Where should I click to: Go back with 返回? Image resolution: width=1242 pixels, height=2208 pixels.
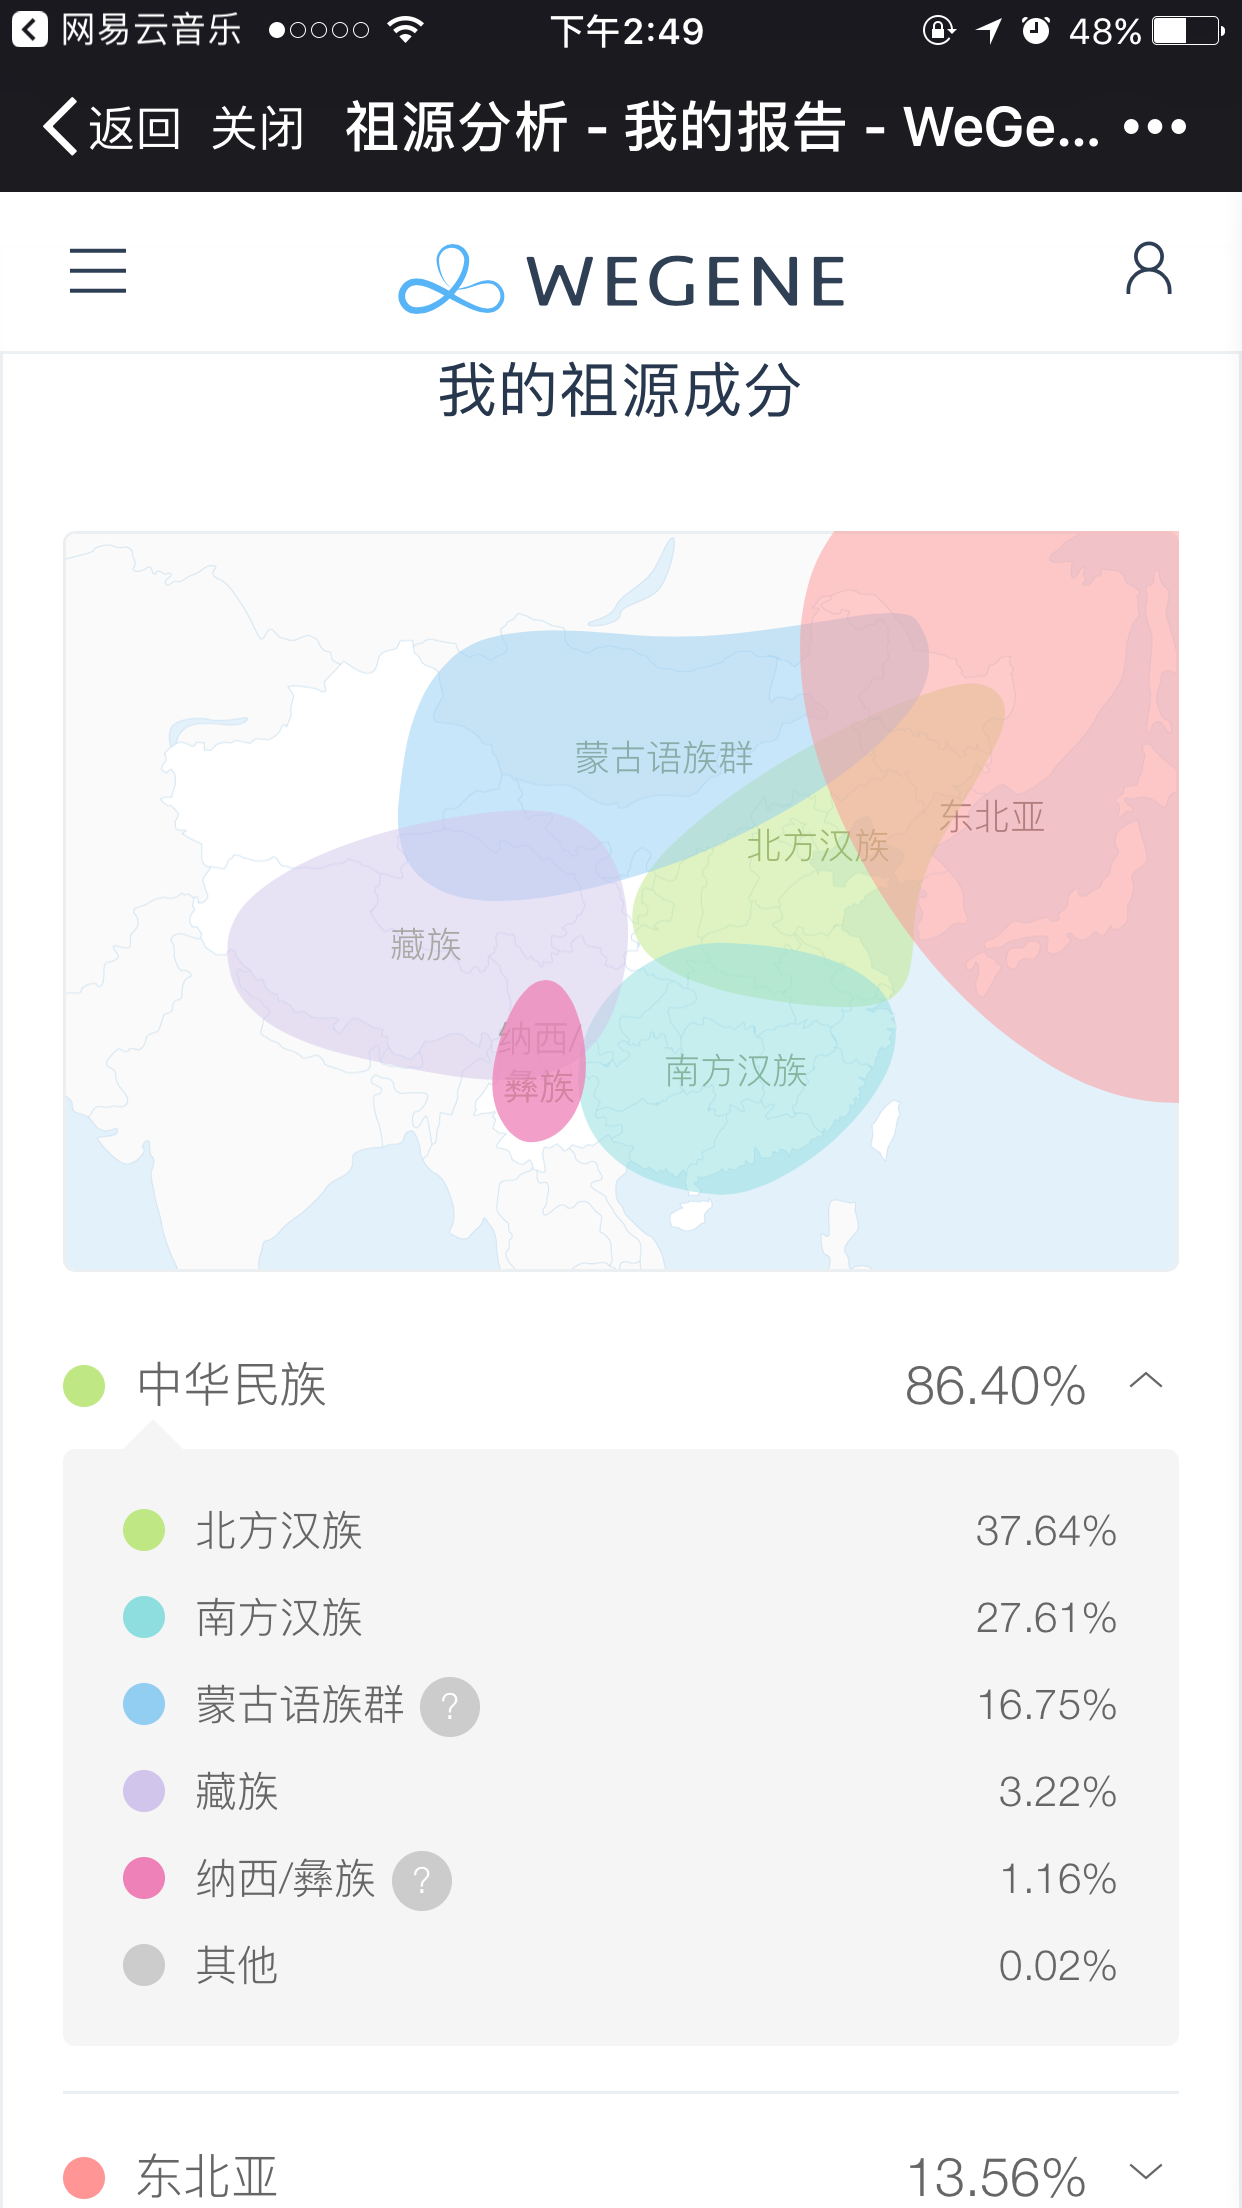click(x=112, y=127)
